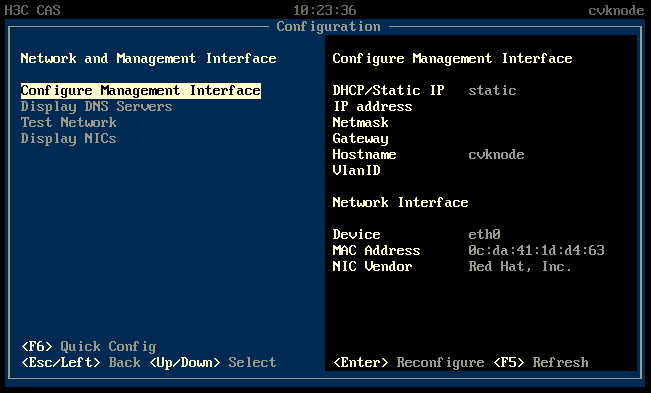Choose Test Network menu item
The width and height of the screenshot is (651, 393).
(69, 122)
